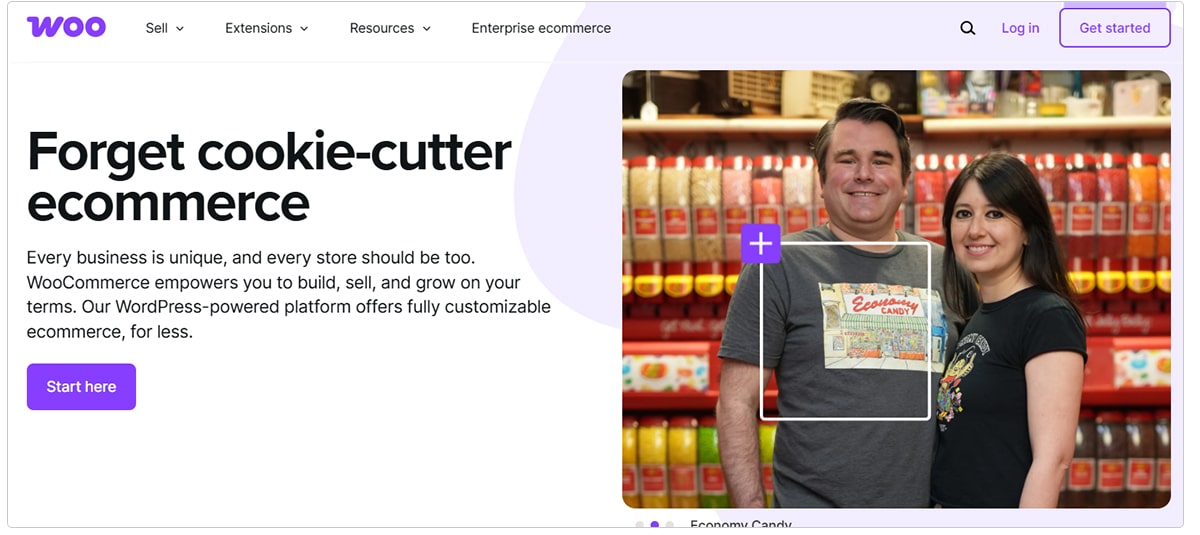
Task: Expand the Extensions dropdown chevron
Action: [304, 29]
